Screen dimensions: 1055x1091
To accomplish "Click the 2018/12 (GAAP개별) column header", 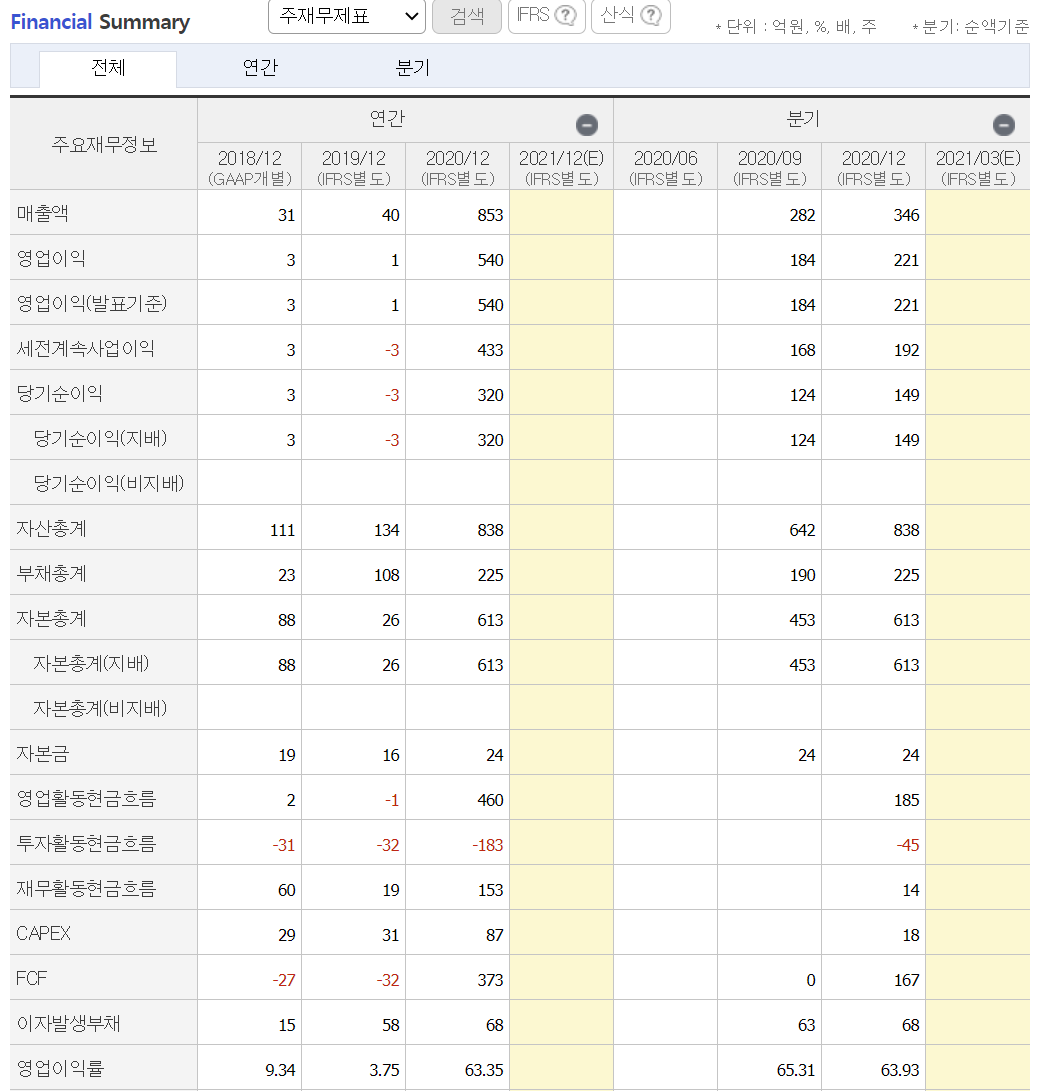I will (250, 167).
